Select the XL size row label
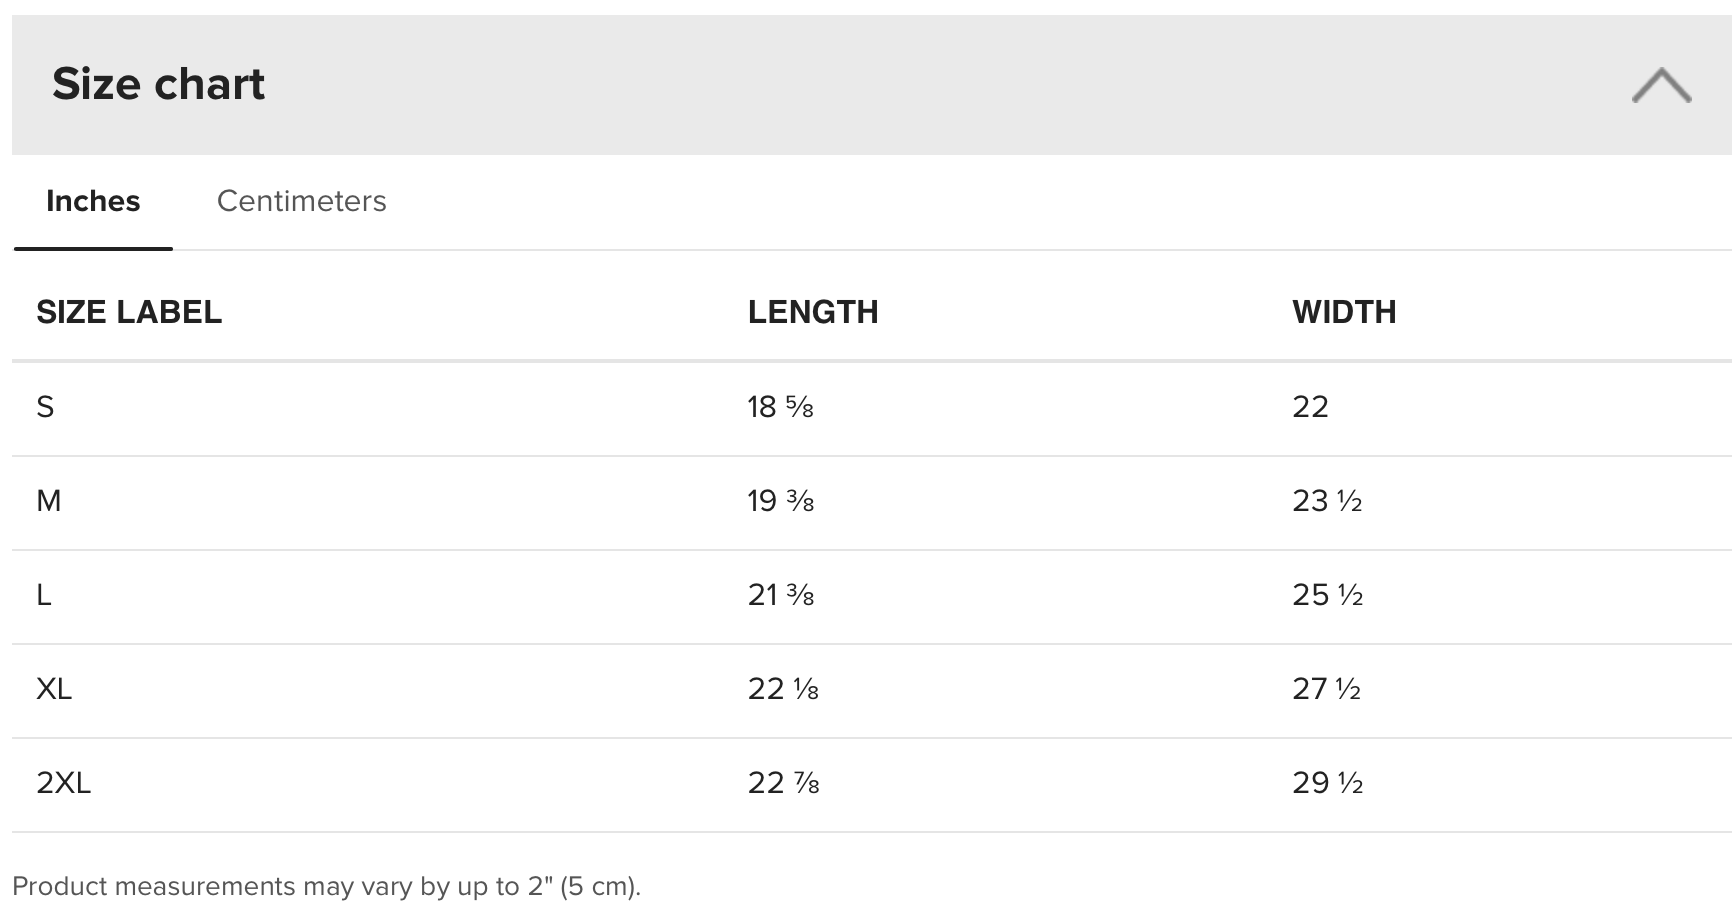 click(x=54, y=689)
